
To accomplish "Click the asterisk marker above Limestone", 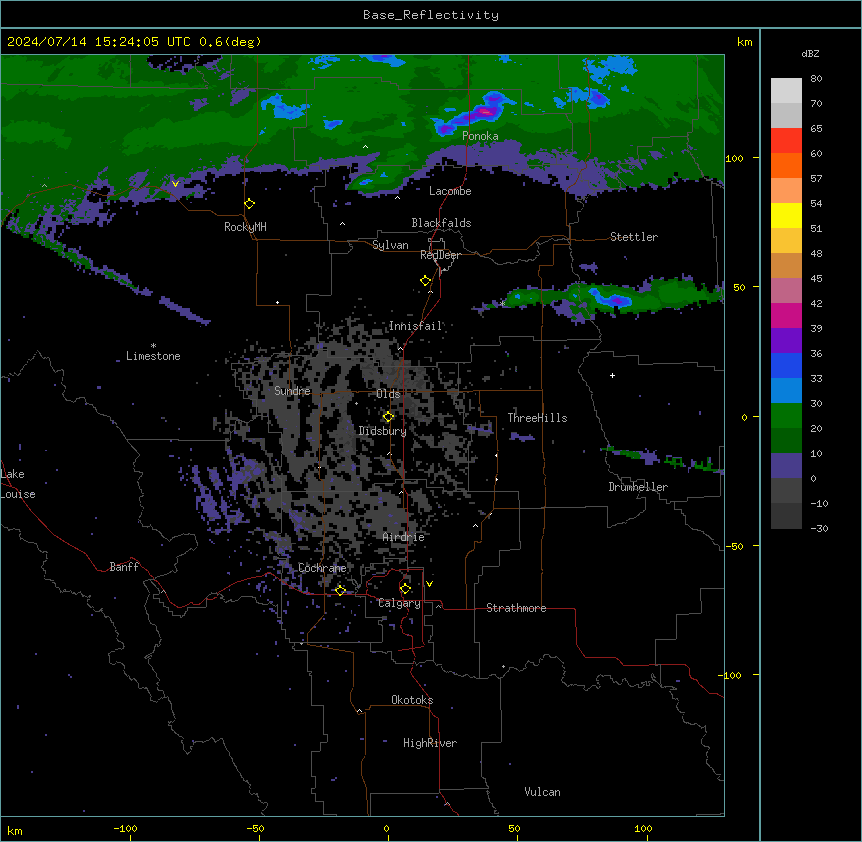I will (153, 346).
